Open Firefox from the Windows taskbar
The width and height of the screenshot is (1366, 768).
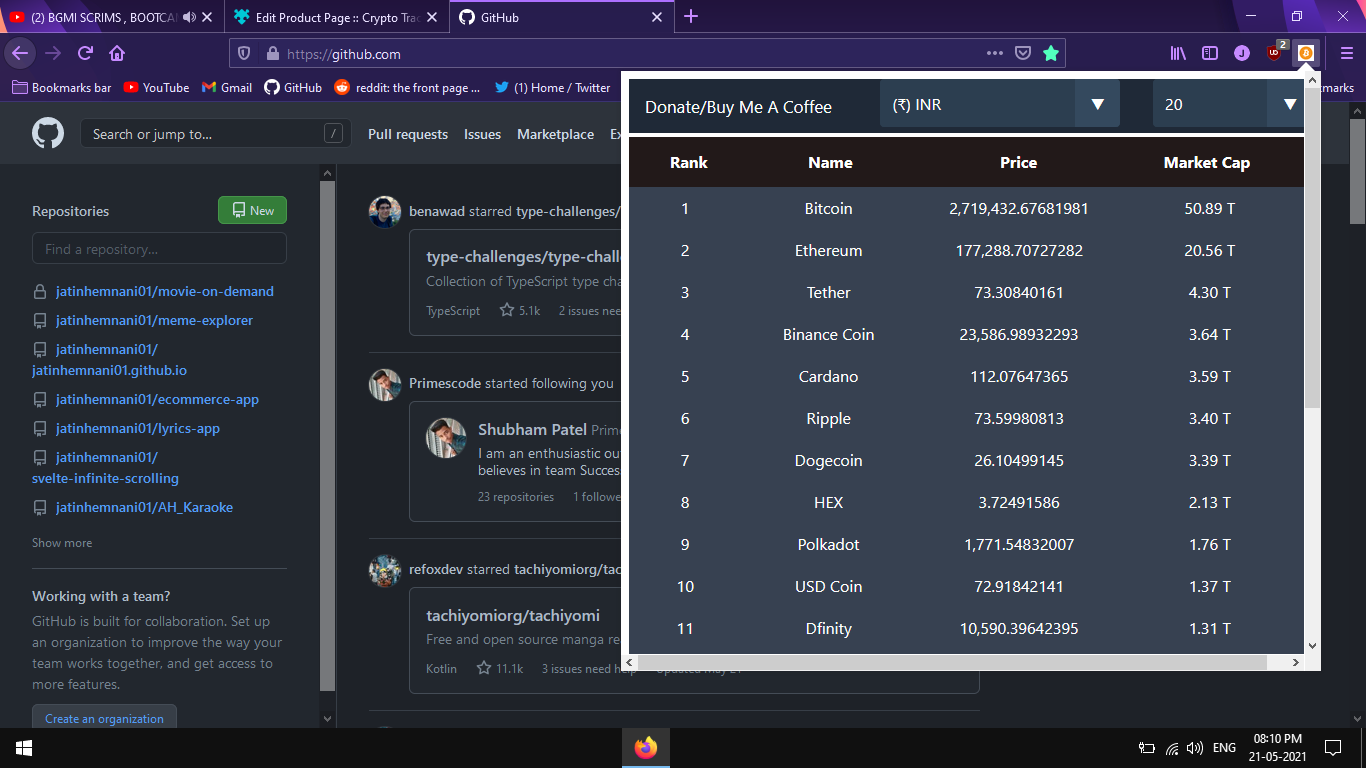[x=646, y=747]
